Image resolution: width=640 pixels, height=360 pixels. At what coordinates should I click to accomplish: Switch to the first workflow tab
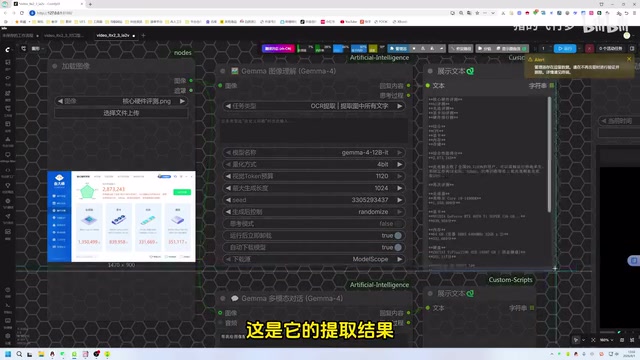[20, 36]
